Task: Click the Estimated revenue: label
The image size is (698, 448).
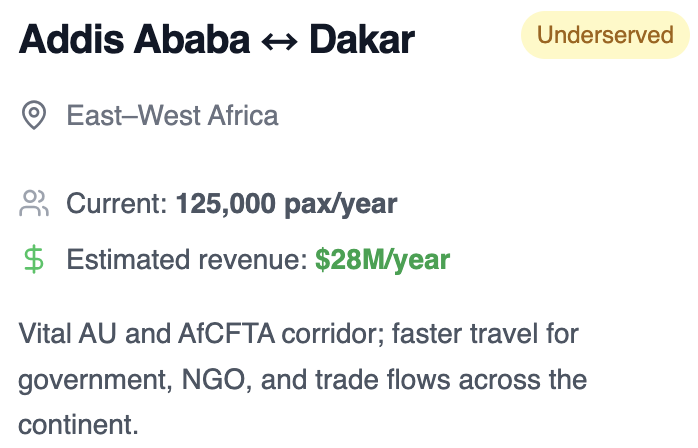Action: tap(187, 260)
